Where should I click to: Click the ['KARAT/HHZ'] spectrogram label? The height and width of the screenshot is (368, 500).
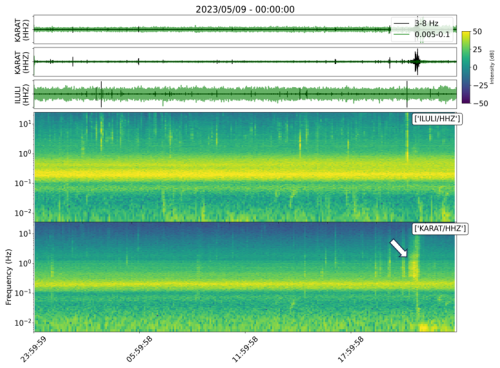tap(440, 229)
